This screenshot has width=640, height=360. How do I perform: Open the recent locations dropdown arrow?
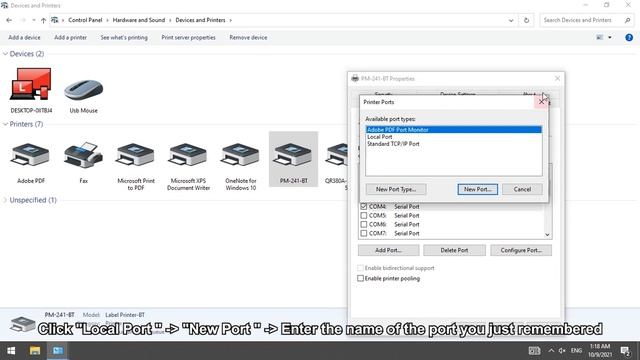33,20
